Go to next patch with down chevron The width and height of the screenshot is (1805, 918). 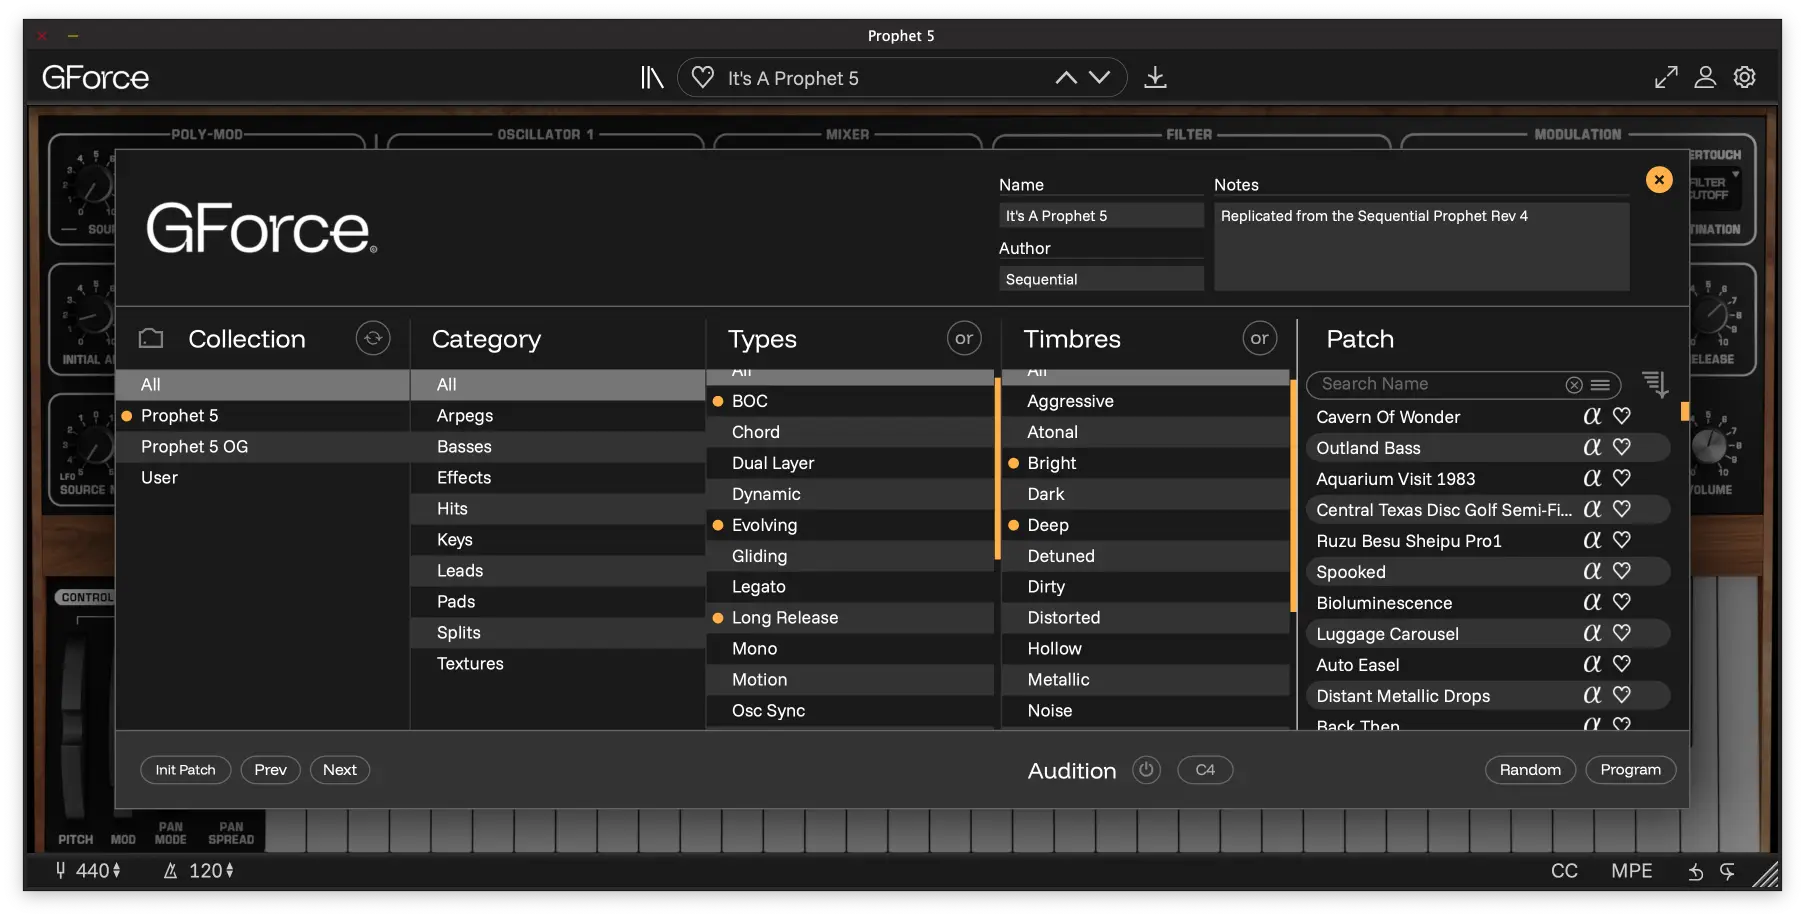point(1099,78)
